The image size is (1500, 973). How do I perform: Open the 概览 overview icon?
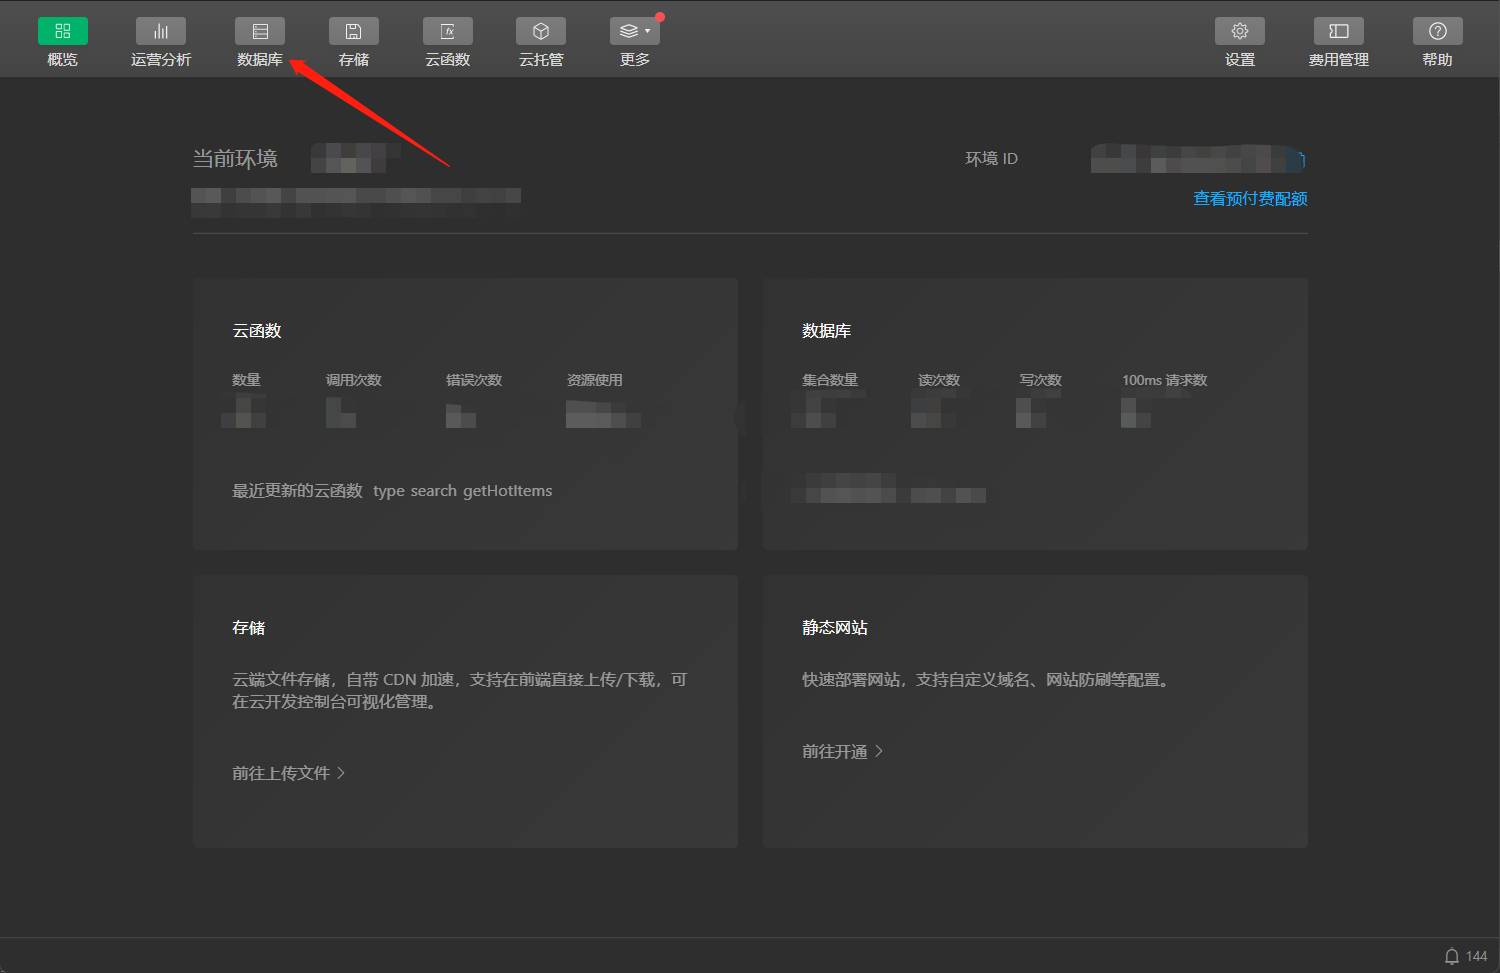coord(62,32)
